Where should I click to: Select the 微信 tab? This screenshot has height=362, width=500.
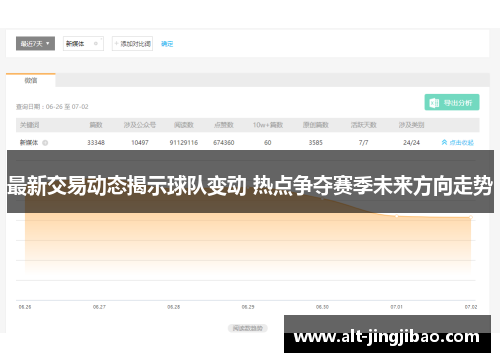tap(31, 80)
